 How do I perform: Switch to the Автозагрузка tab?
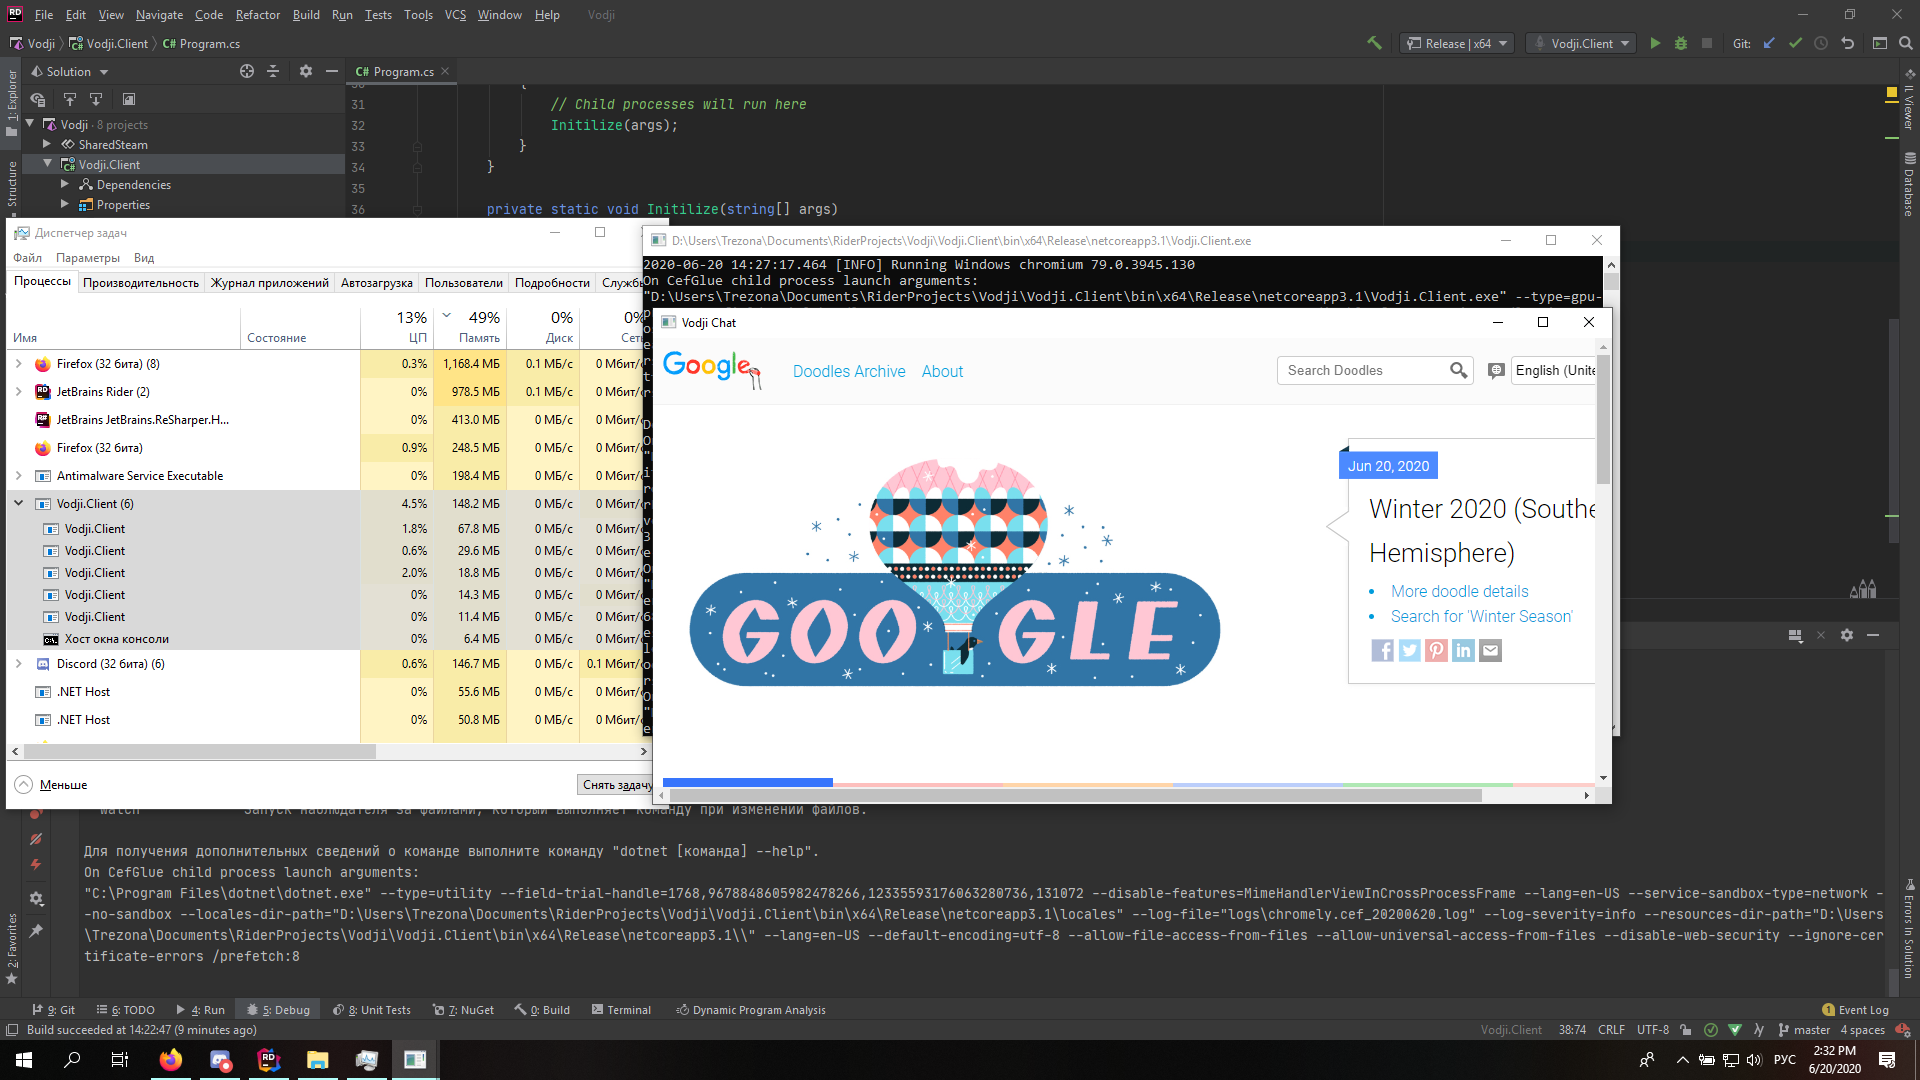pyautogui.click(x=376, y=283)
